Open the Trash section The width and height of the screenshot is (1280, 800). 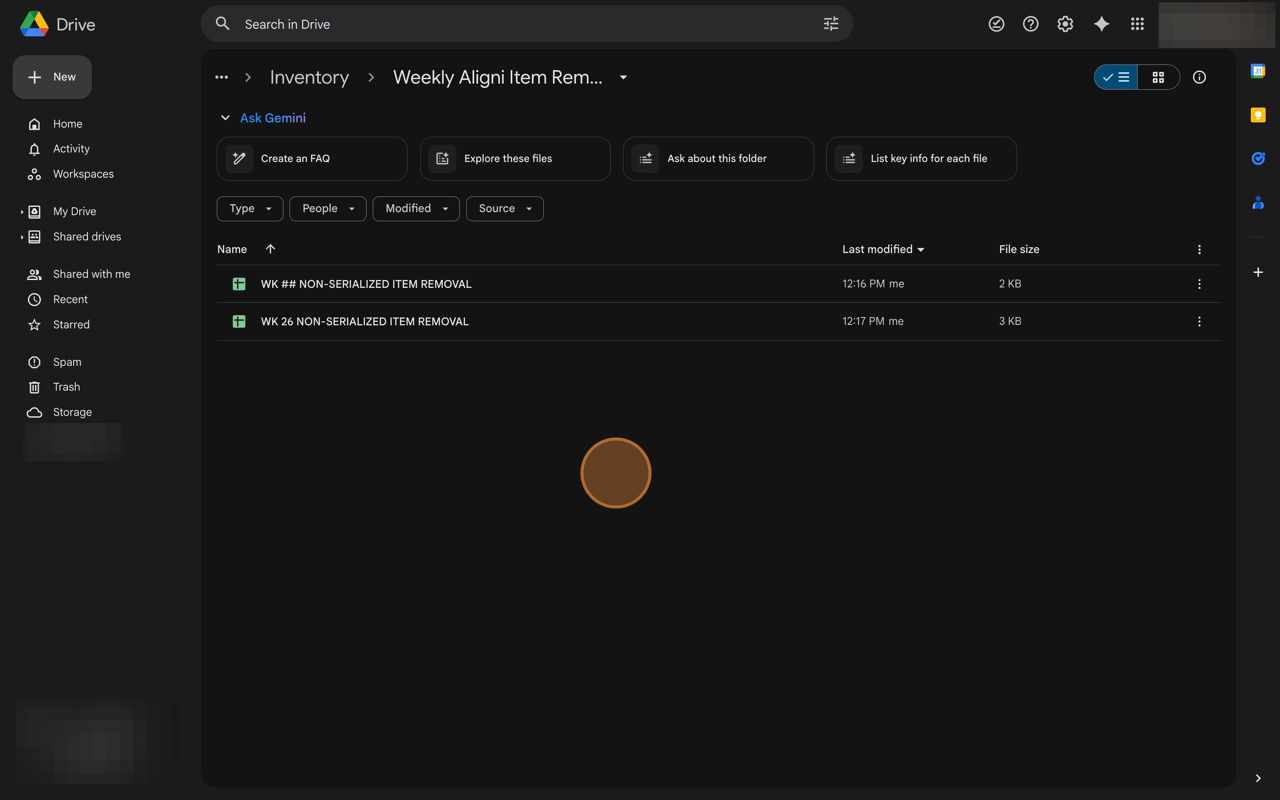[x=66, y=387]
